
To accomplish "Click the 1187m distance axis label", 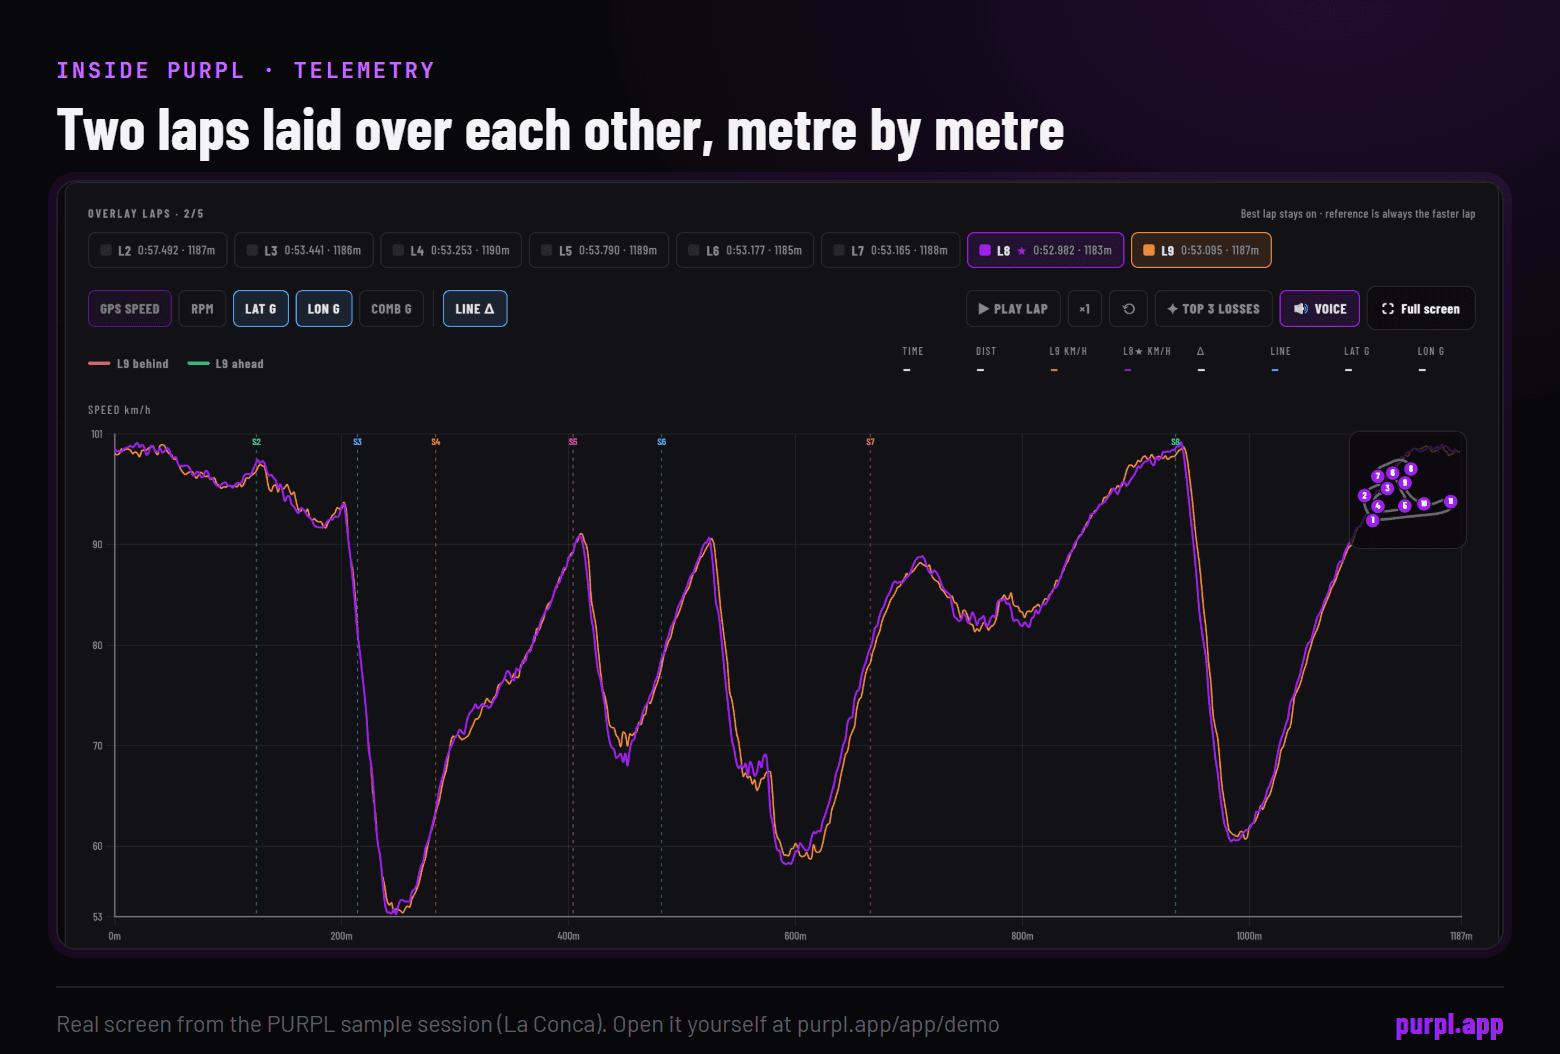I will pos(1461,936).
